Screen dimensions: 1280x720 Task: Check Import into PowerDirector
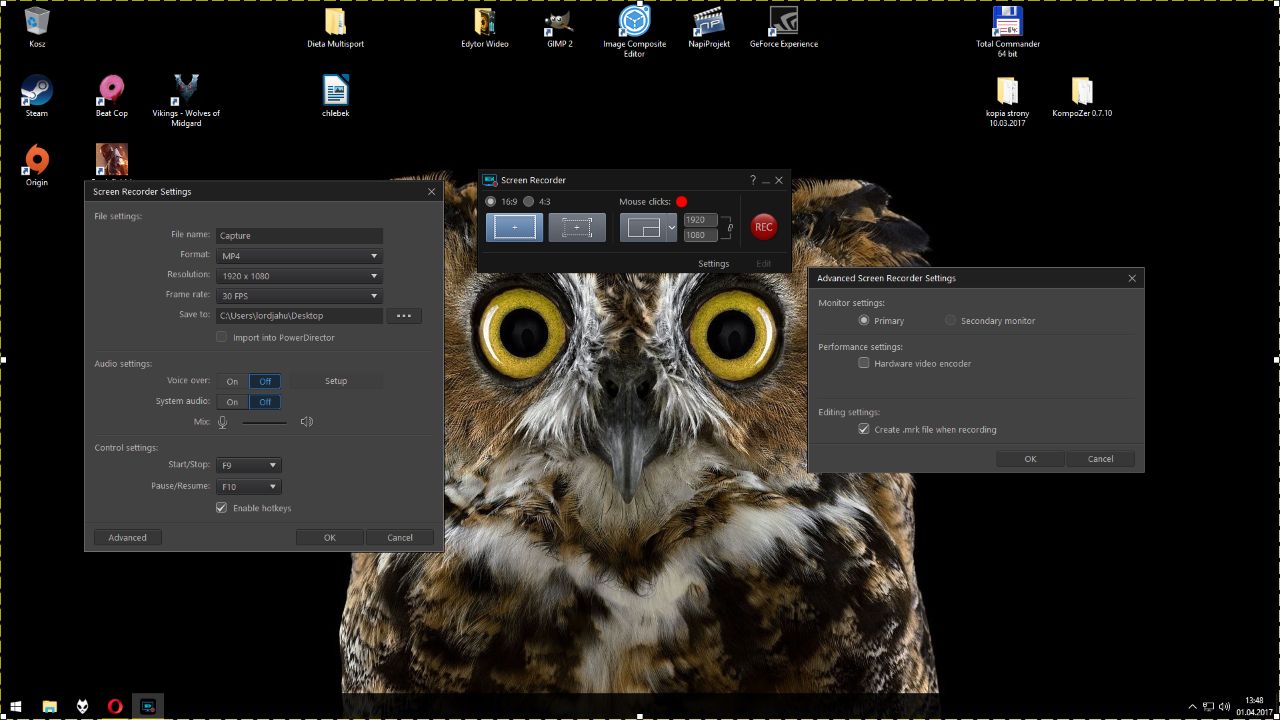click(x=222, y=338)
